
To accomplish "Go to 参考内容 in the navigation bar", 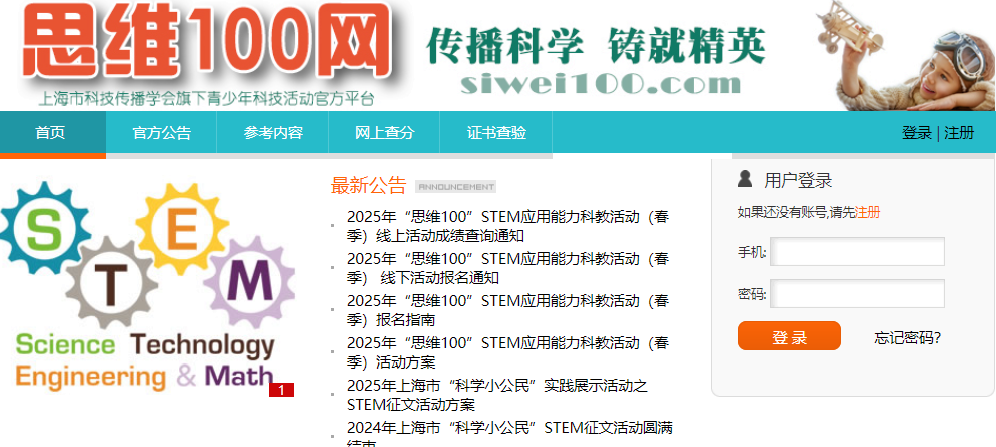I will [x=273, y=133].
